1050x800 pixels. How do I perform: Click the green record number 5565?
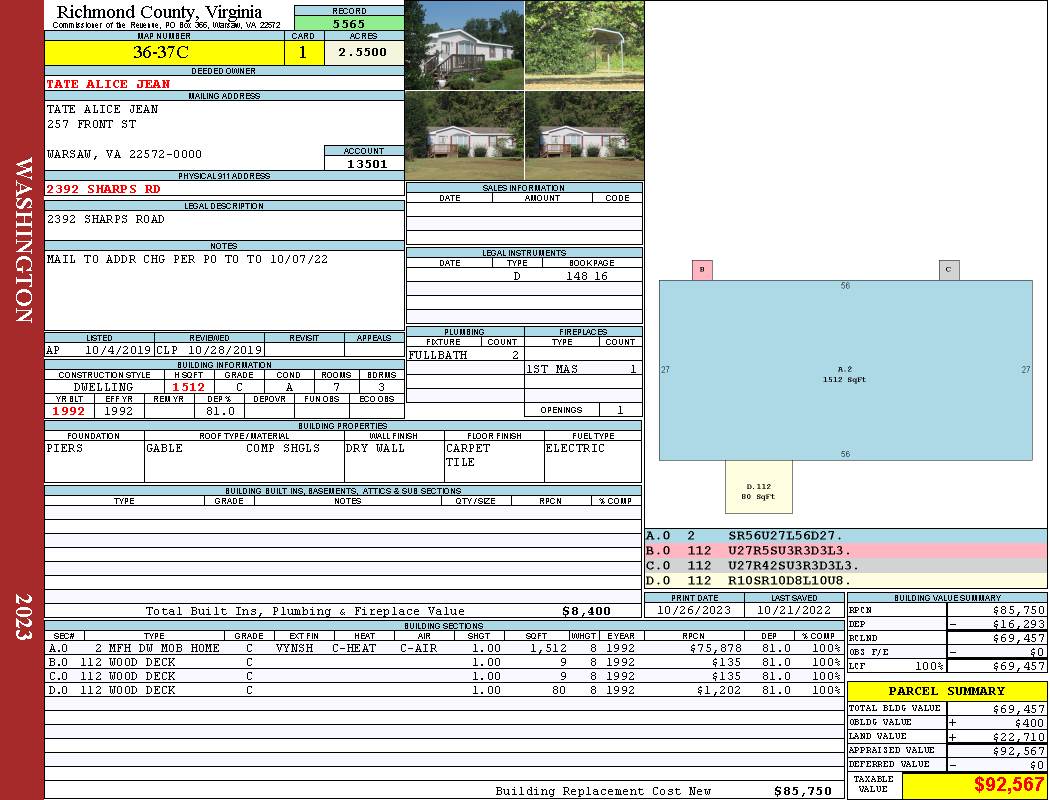coord(348,23)
